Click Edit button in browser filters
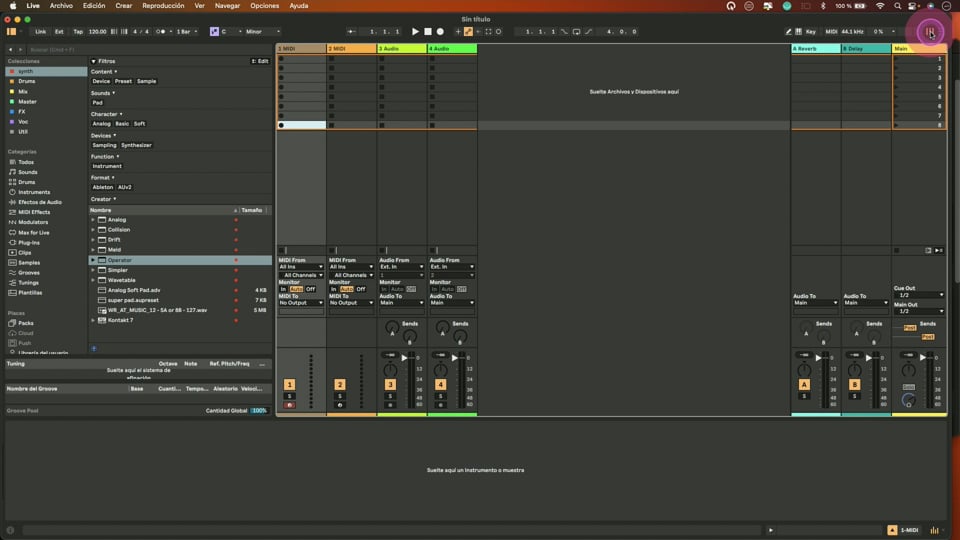 click(x=260, y=61)
